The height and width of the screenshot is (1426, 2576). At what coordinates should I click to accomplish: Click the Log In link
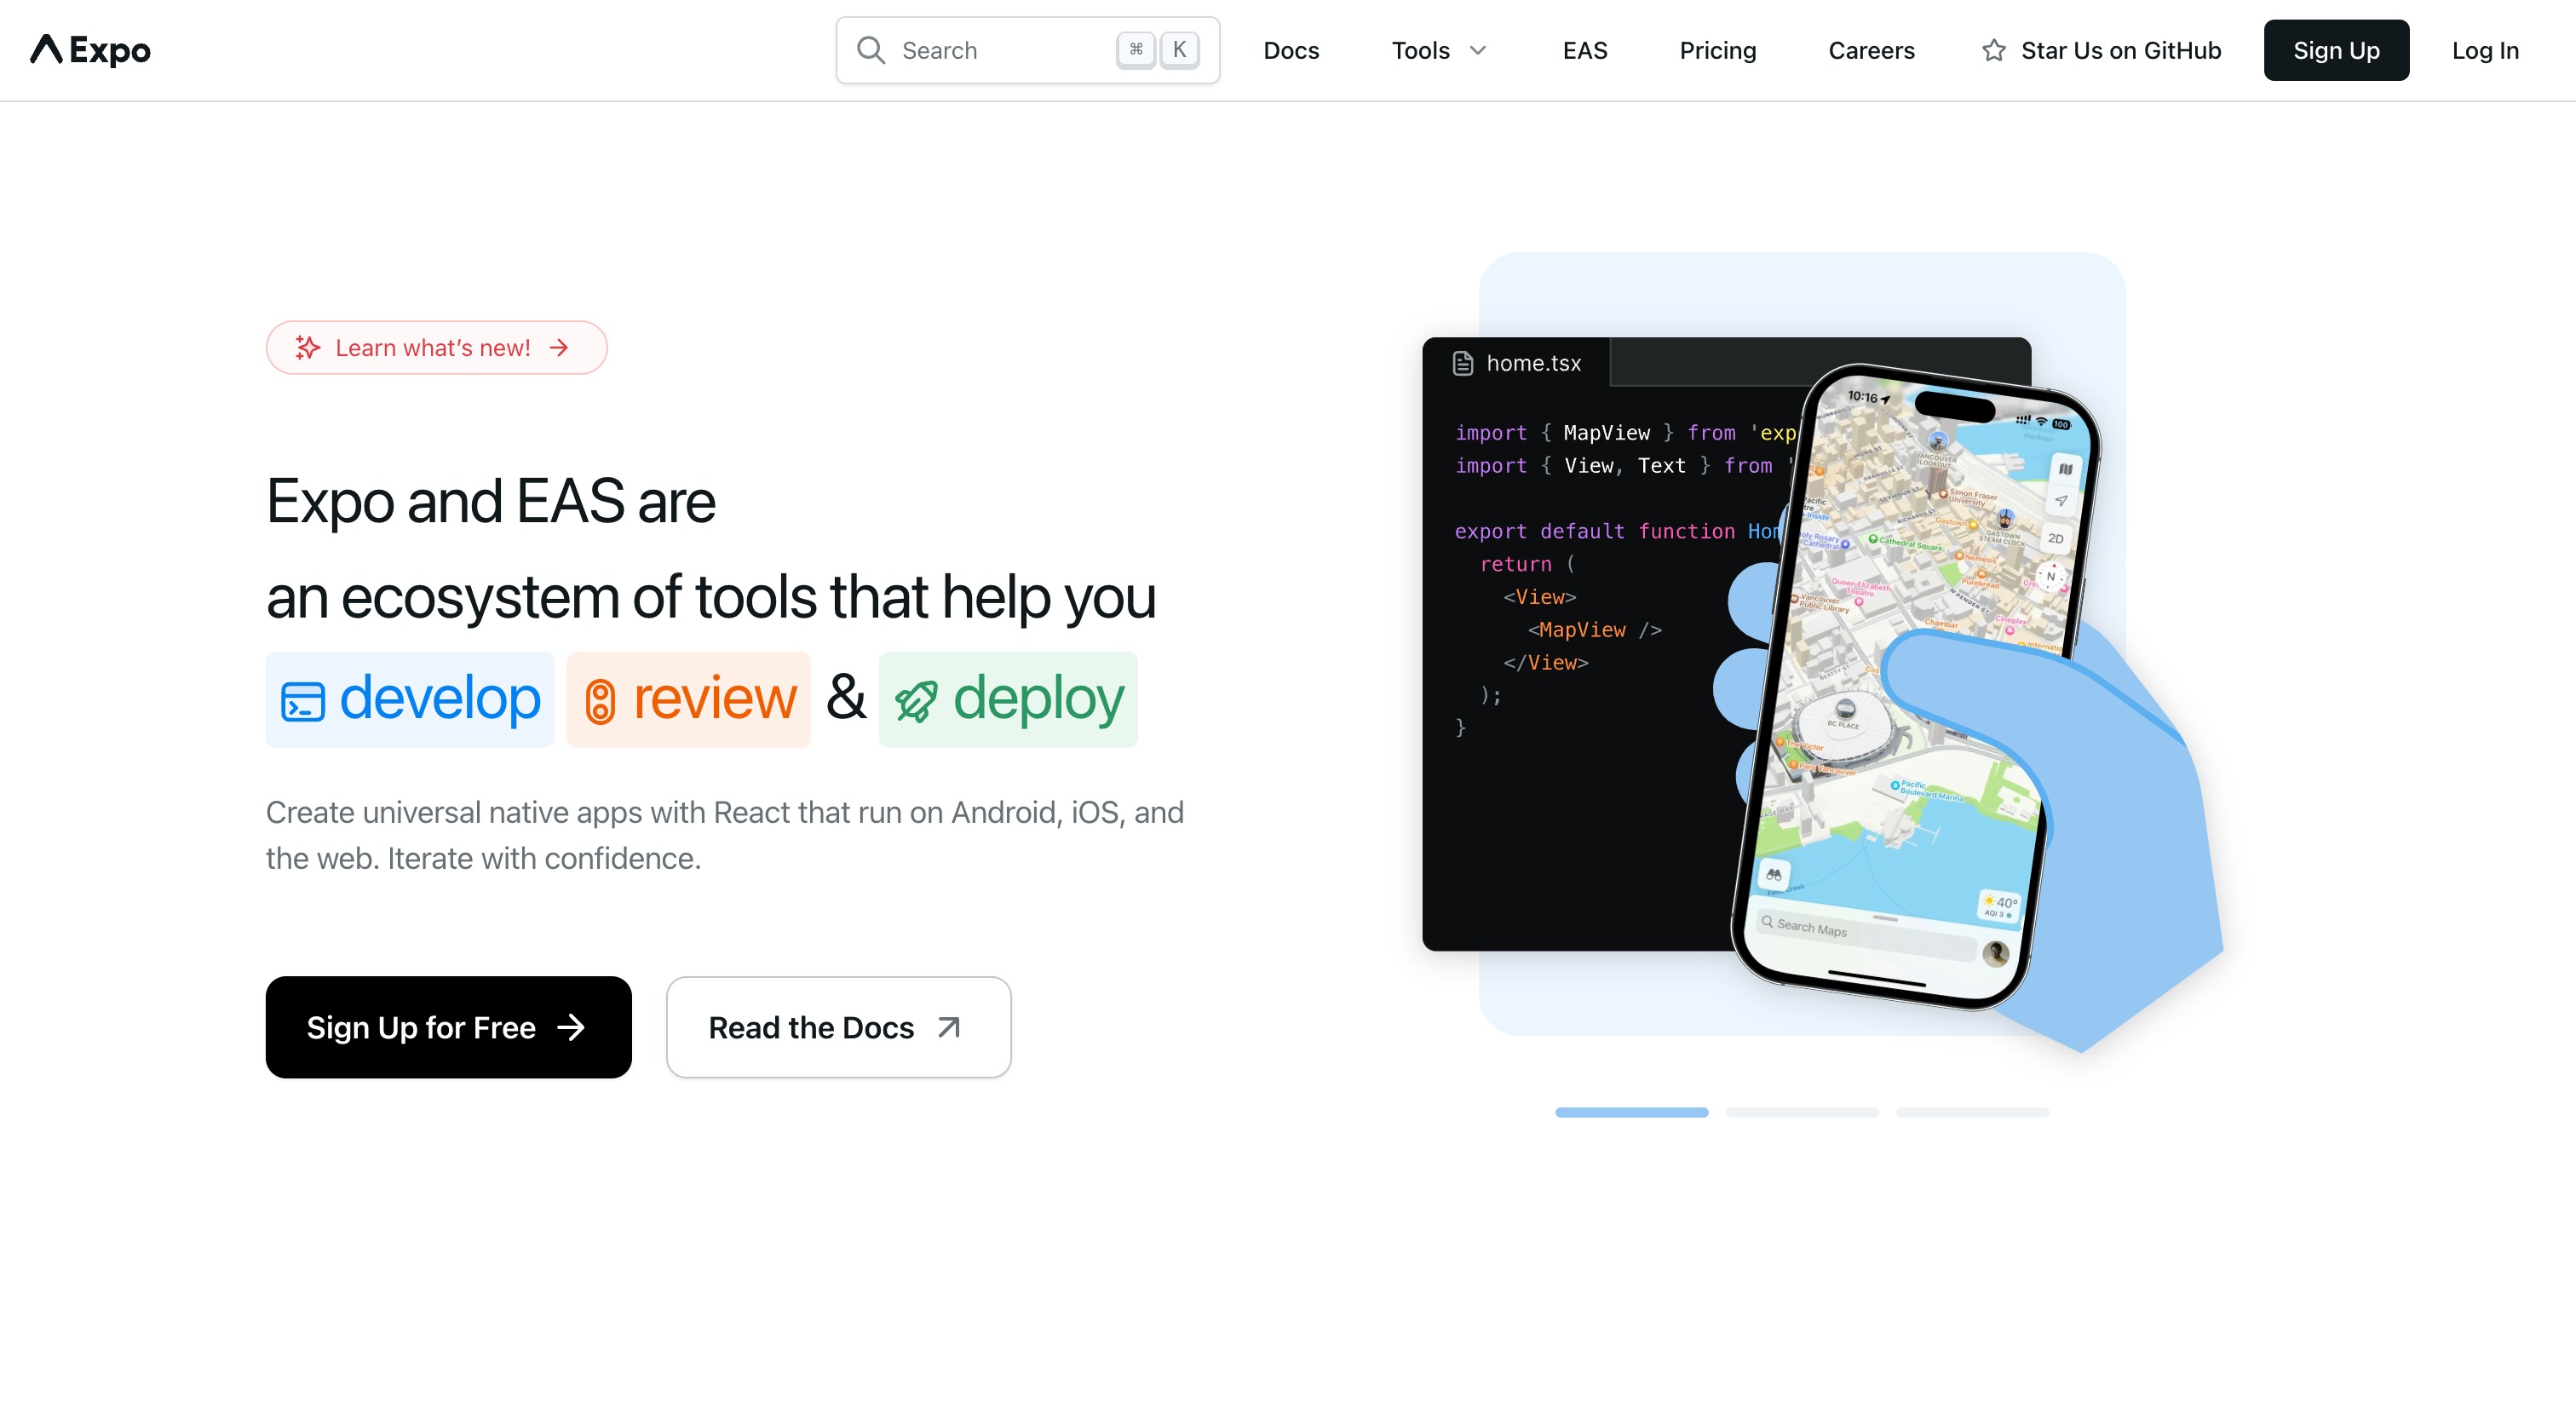coord(2485,50)
